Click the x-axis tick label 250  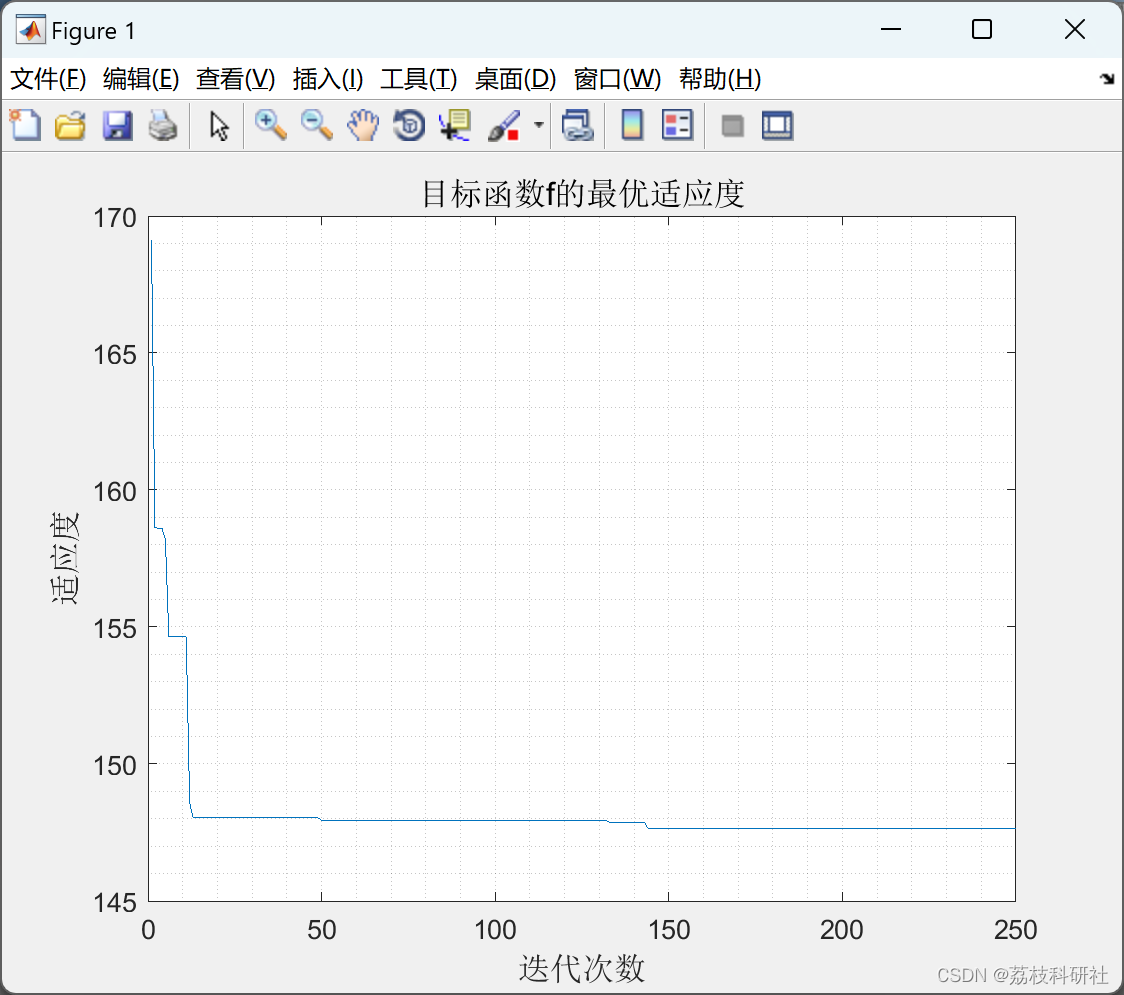1016,930
